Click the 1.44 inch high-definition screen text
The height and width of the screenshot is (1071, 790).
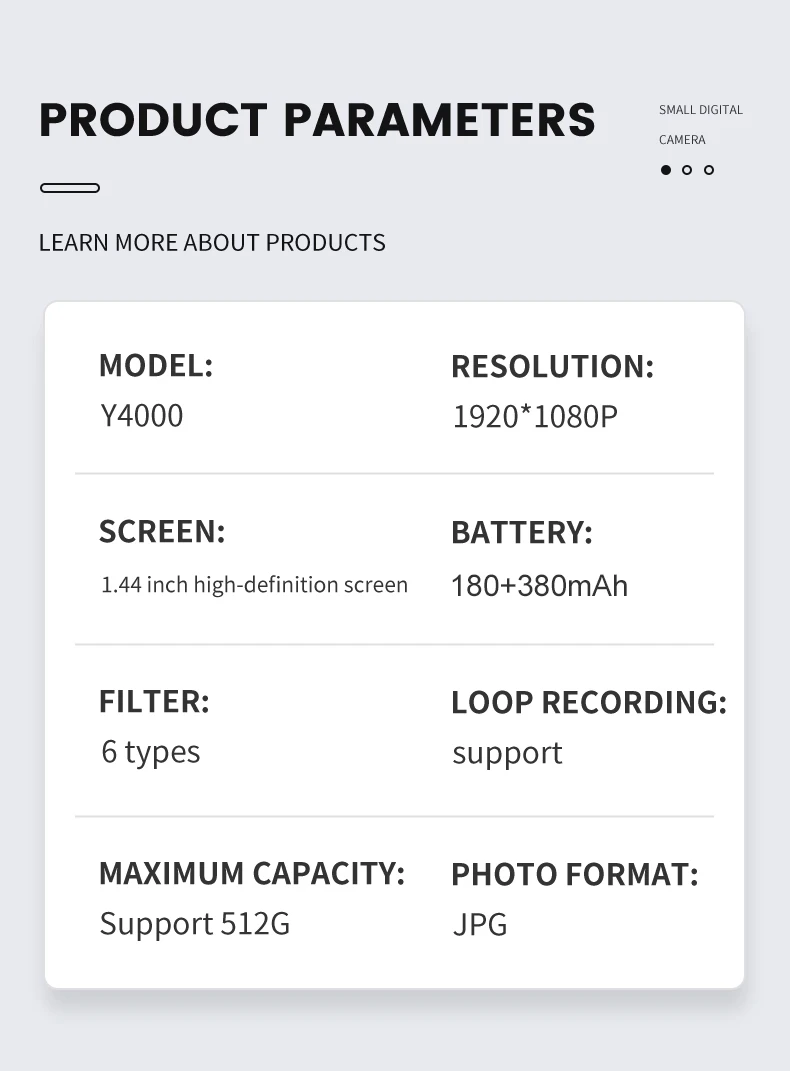[254, 585]
